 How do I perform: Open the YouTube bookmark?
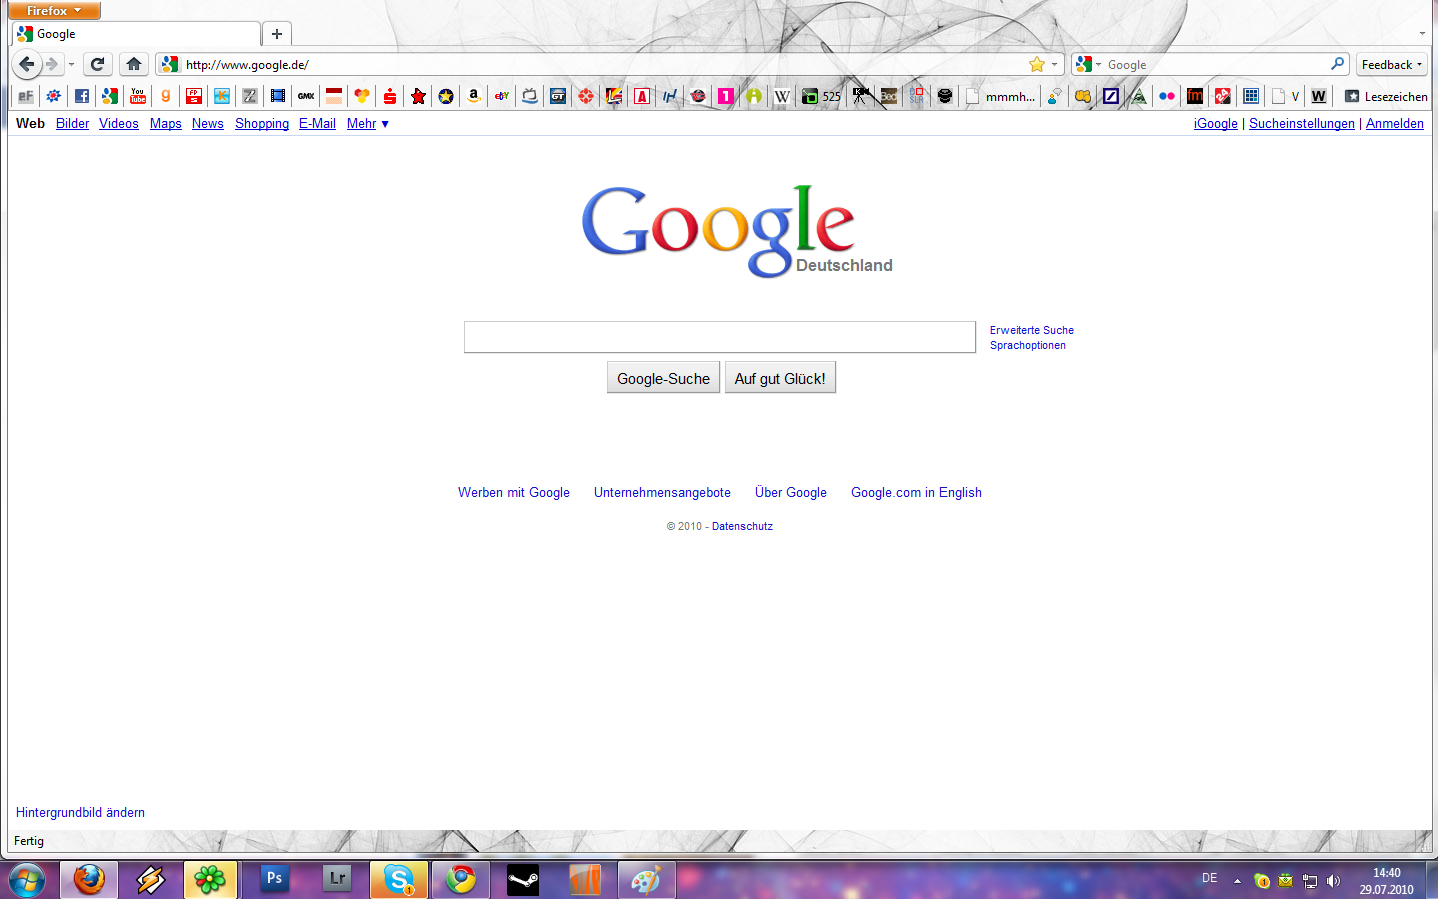coord(138,96)
